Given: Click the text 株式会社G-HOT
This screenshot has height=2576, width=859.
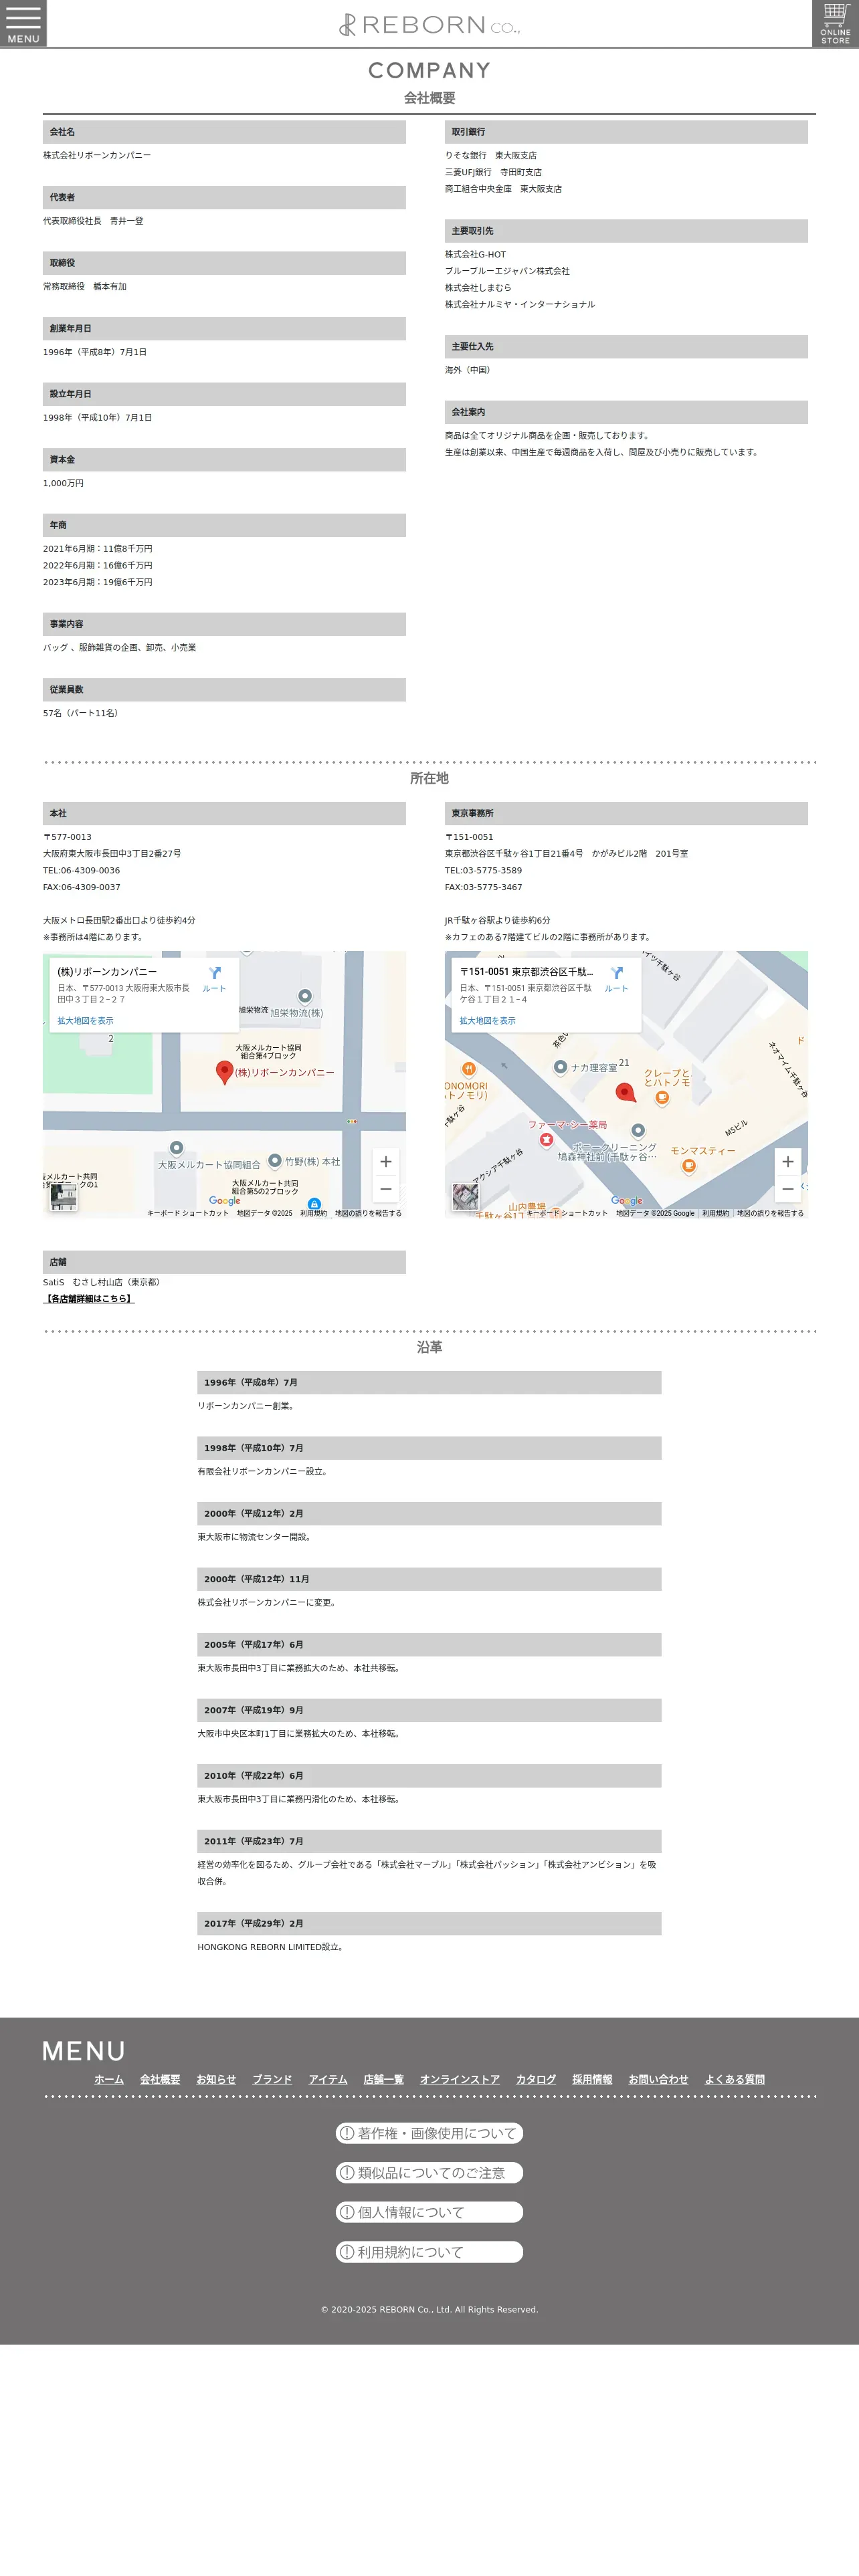Looking at the screenshot, I should click(475, 254).
